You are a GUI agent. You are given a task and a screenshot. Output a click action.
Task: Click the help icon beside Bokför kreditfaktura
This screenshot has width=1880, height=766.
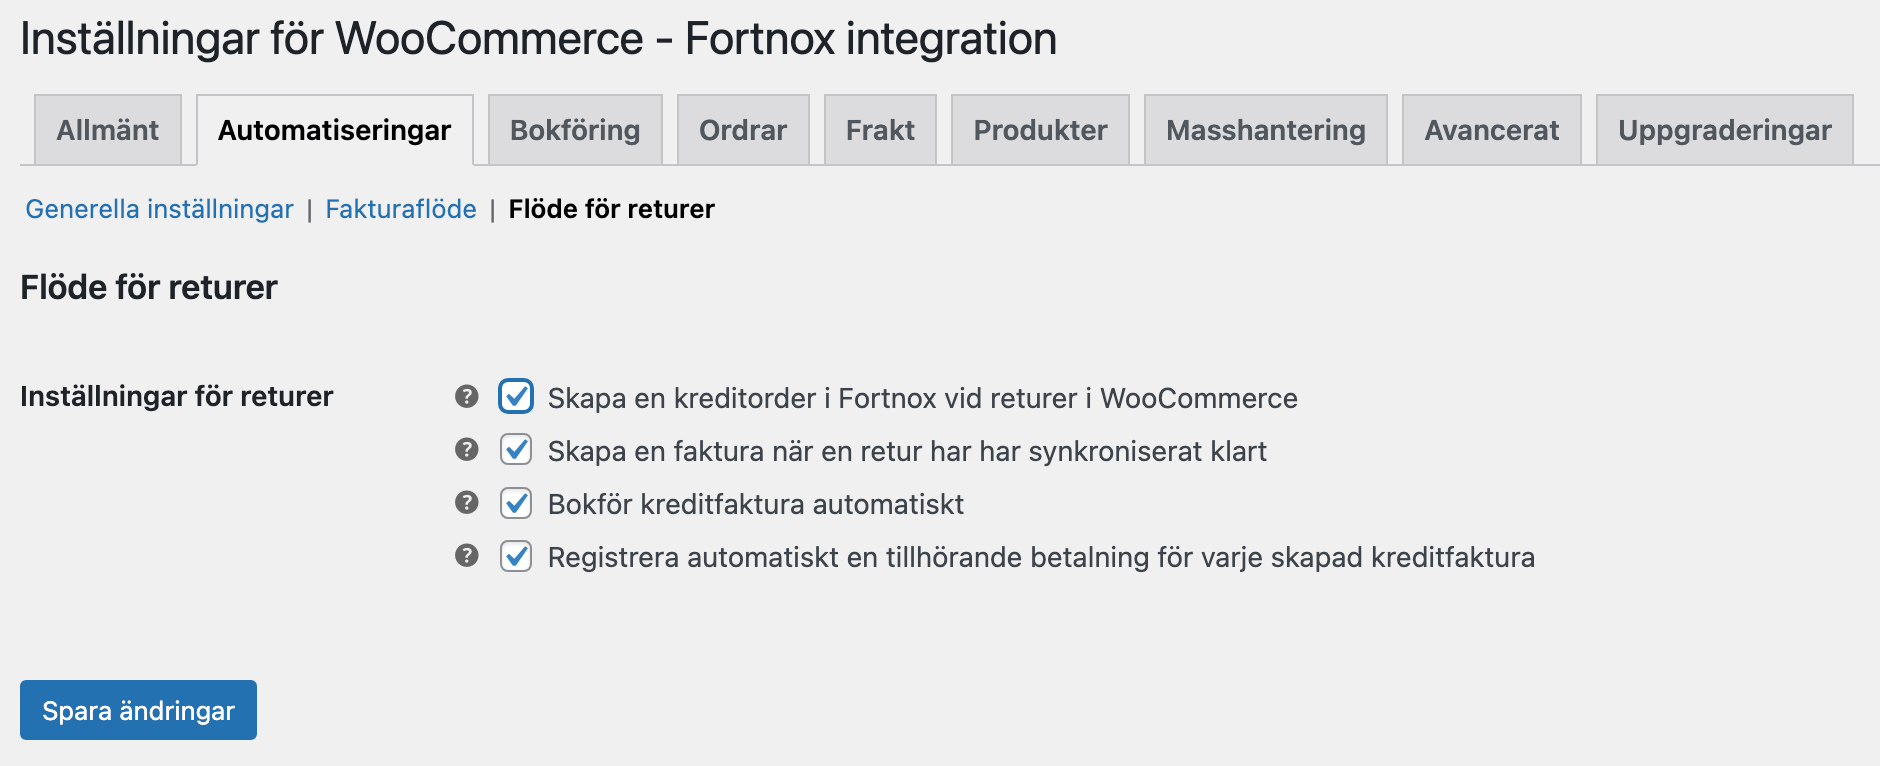point(466,504)
